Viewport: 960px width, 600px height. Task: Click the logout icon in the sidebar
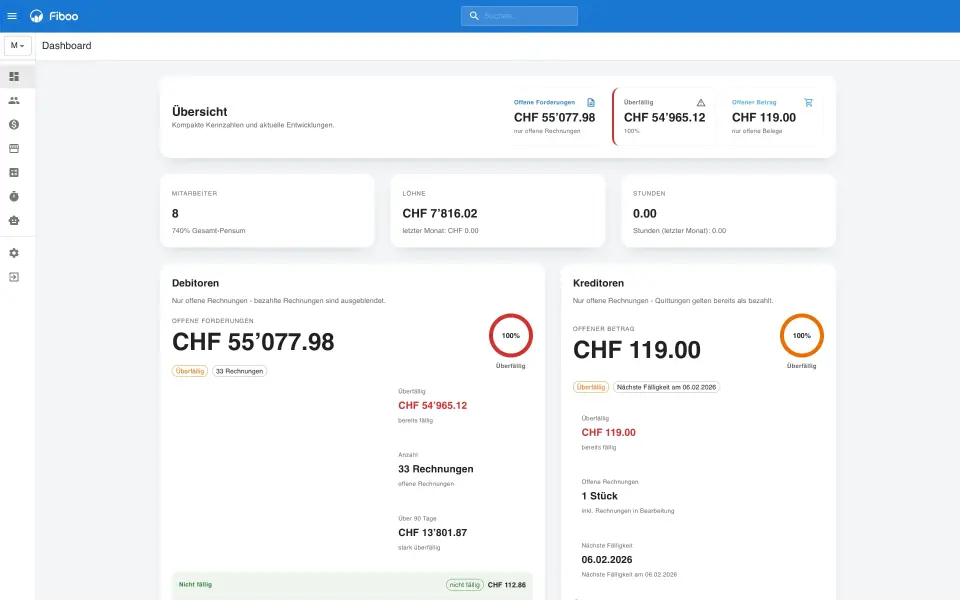(14, 277)
